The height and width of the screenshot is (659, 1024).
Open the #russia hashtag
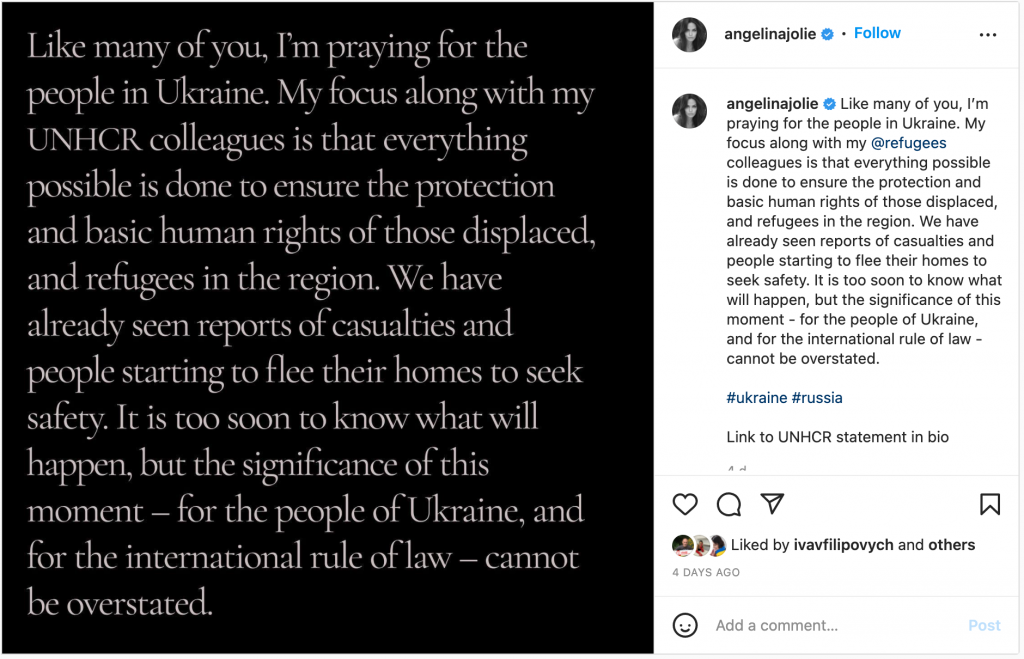[x=817, y=398]
